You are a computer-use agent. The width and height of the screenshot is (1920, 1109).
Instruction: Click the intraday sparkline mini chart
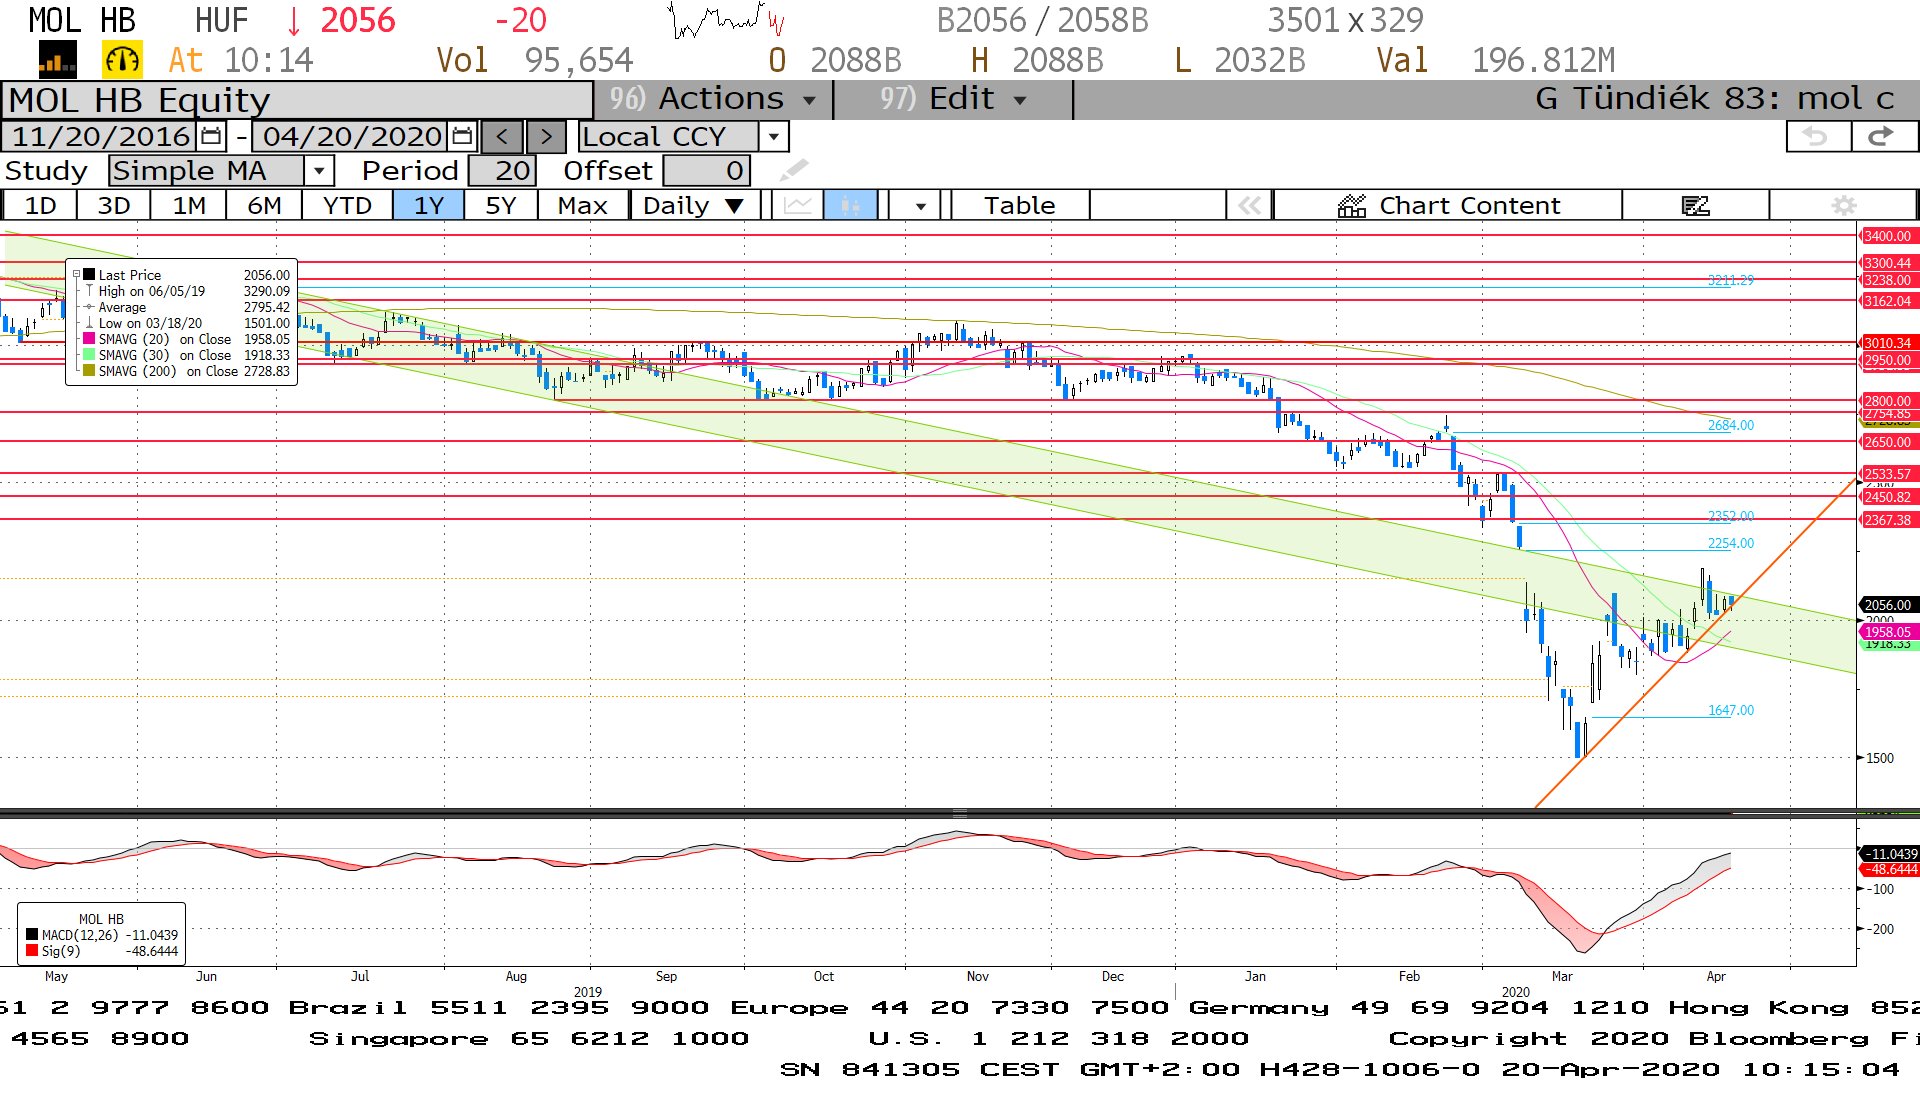[727, 20]
